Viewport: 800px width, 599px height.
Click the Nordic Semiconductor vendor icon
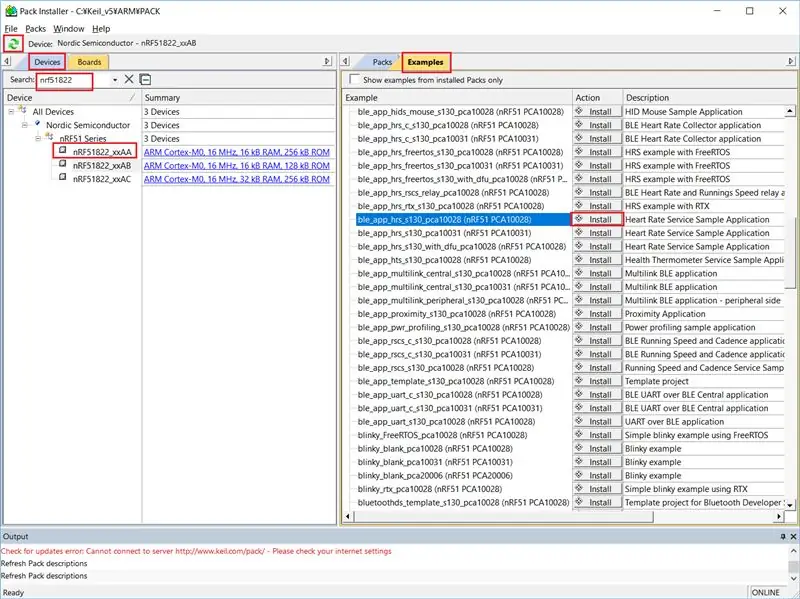(x=37, y=123)
